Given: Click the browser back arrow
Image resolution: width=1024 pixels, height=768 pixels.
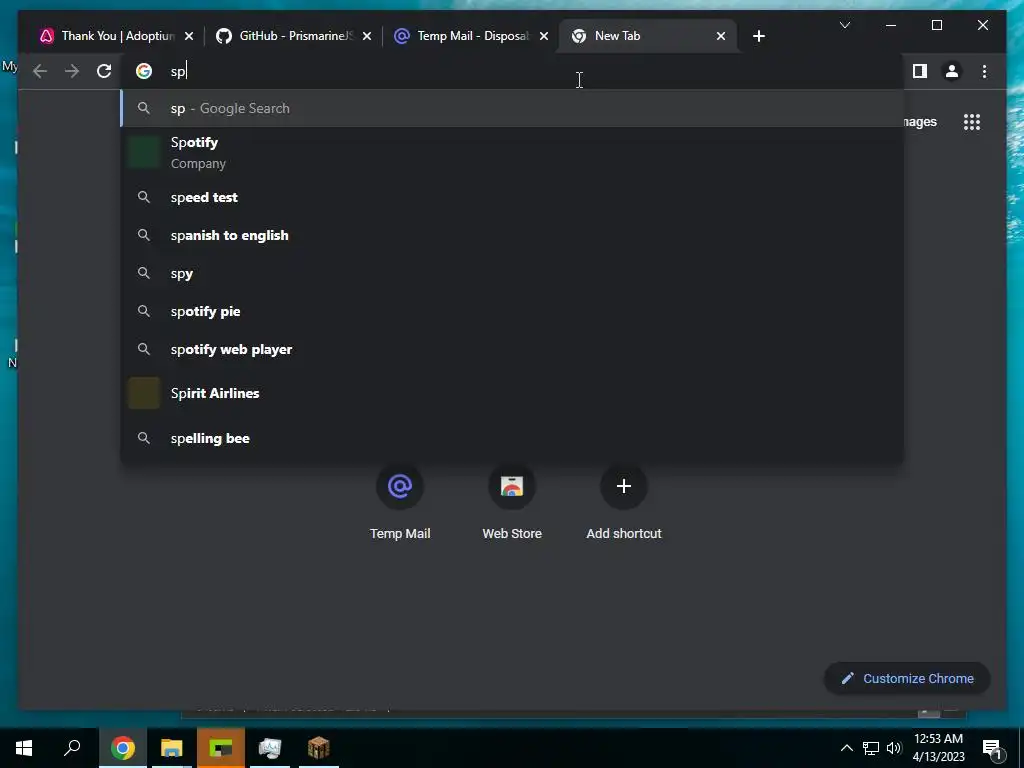Looking at the screenshot, I should 40,71.
